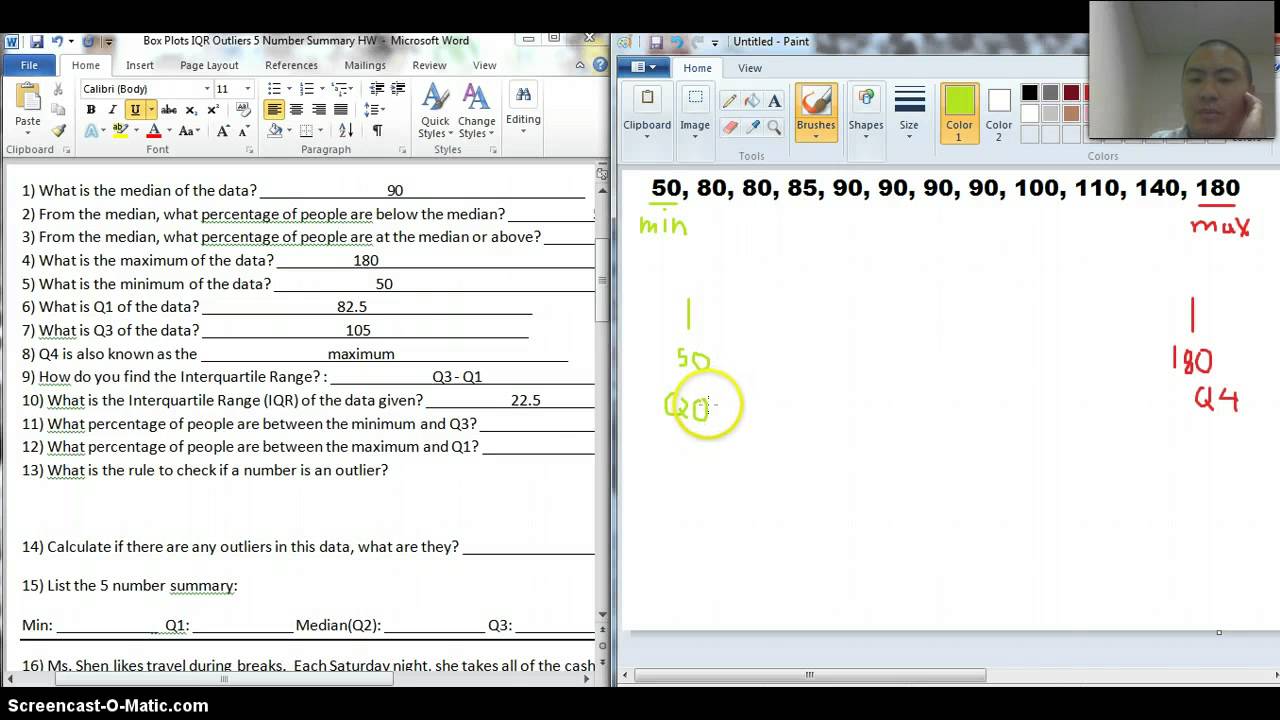
Task: Switch to the Insert tab in Word
Action: pos(140,65)
